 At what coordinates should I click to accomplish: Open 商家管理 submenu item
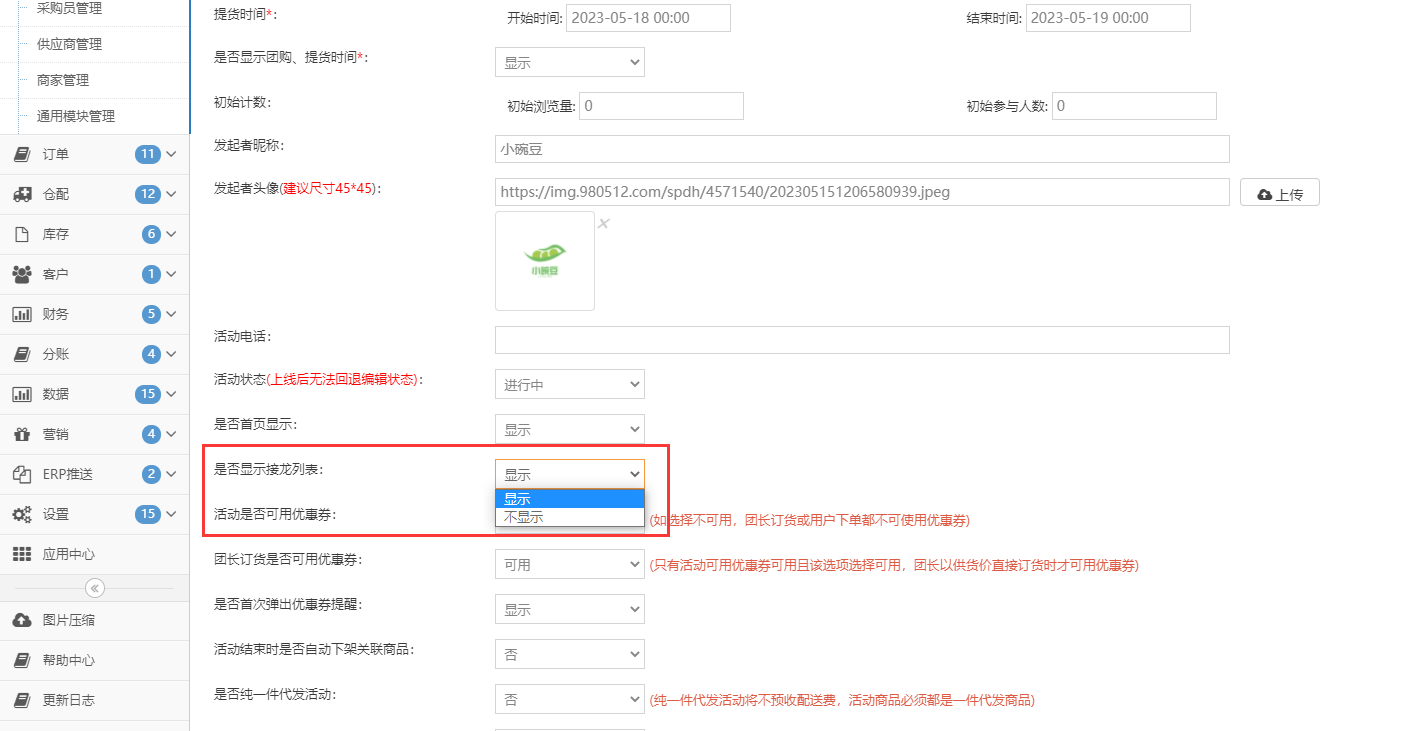(x=63, y=80)
